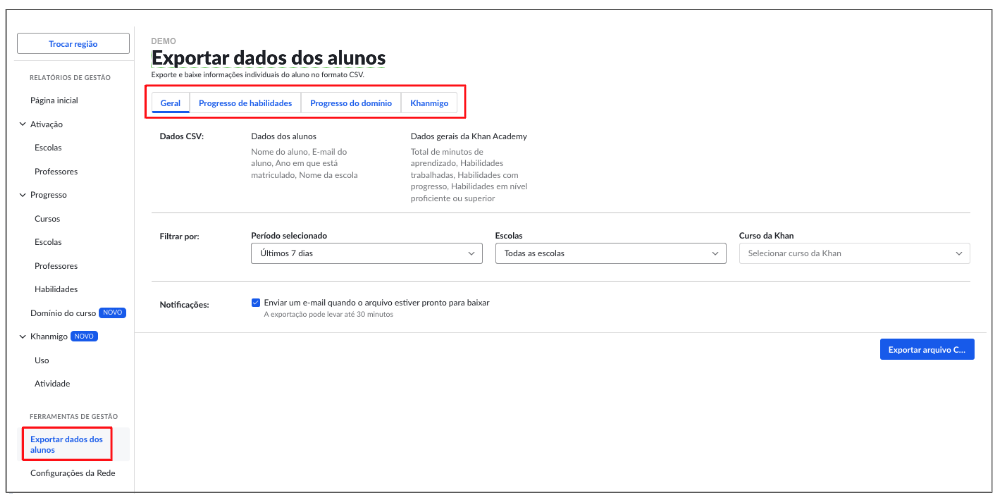Open Uso under Khanmigo
The image size is (1000, 504).
(x=42, y=360)
